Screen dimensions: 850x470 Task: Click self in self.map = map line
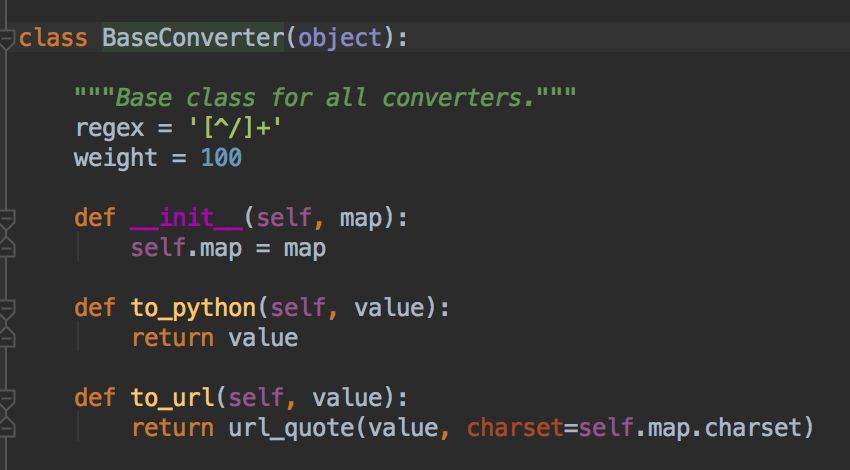159,247
